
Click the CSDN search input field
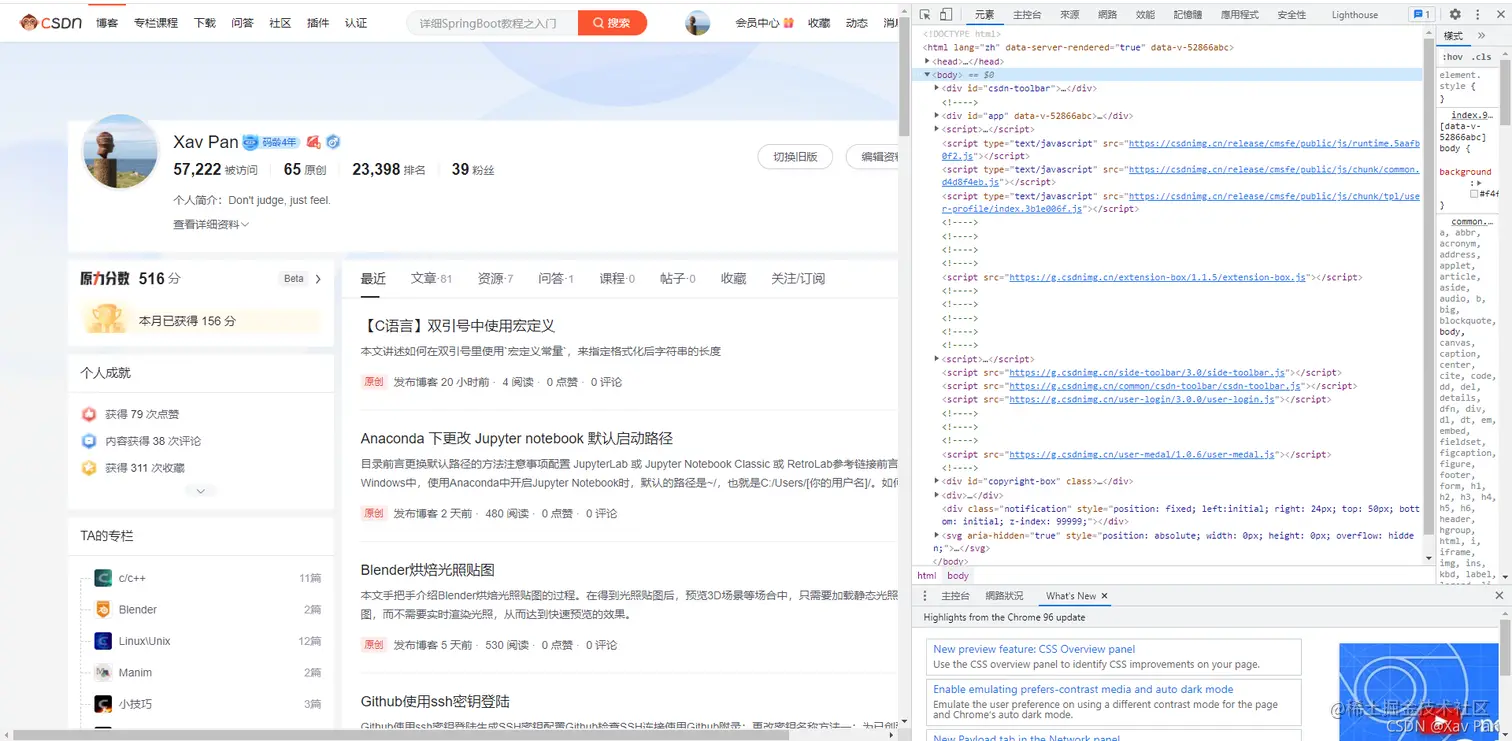coord(492,23)
